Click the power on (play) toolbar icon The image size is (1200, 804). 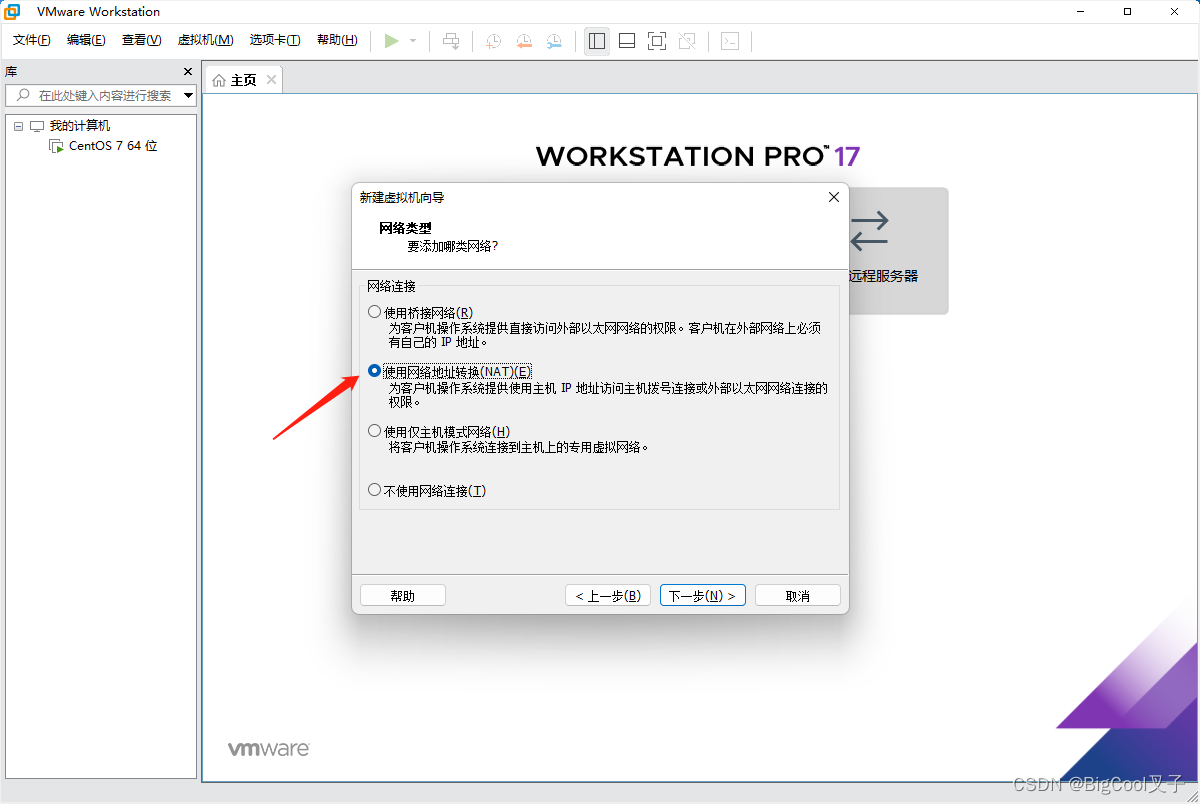391,41
